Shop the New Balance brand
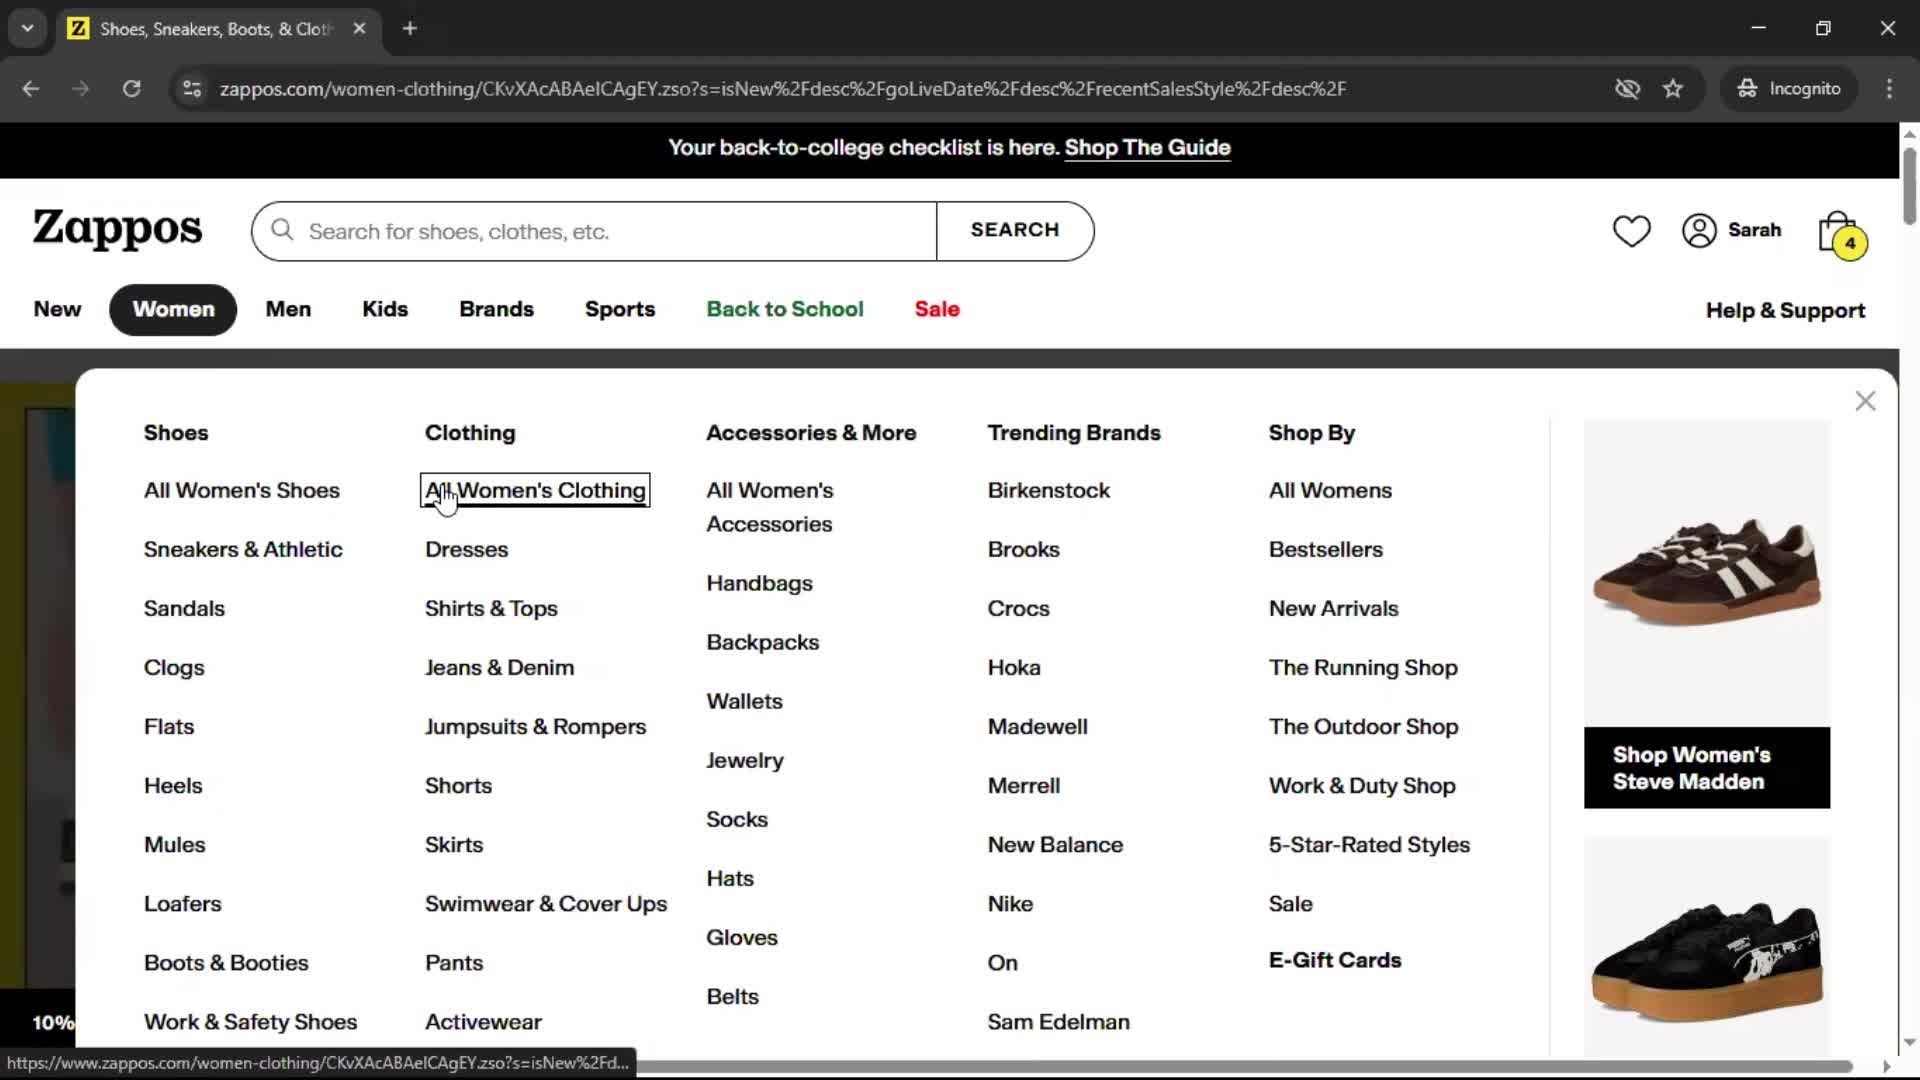This screenshot has height=1080, width=1920. [1055, 844]
